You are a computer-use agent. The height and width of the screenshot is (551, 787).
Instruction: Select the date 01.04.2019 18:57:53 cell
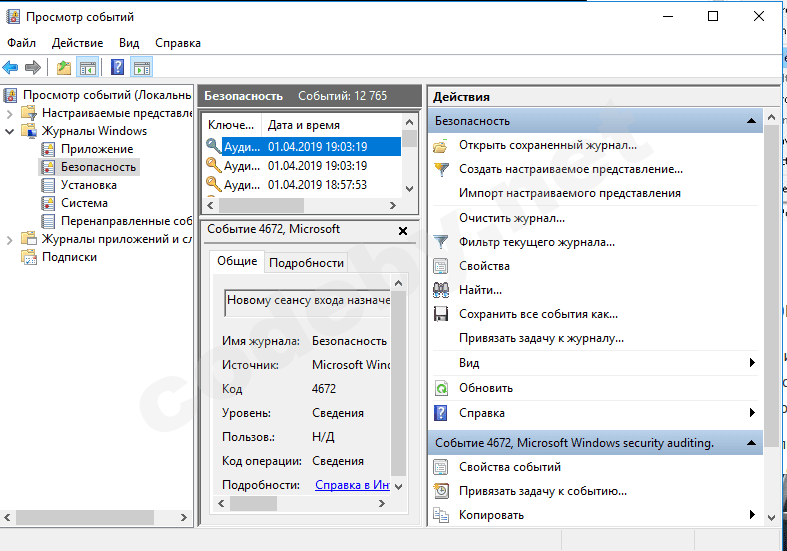[317, 185]
